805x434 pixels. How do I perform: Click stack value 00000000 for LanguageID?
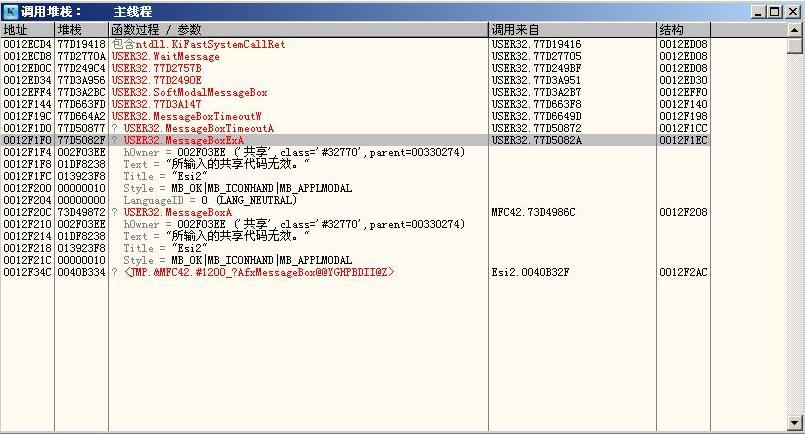(81, 200)
